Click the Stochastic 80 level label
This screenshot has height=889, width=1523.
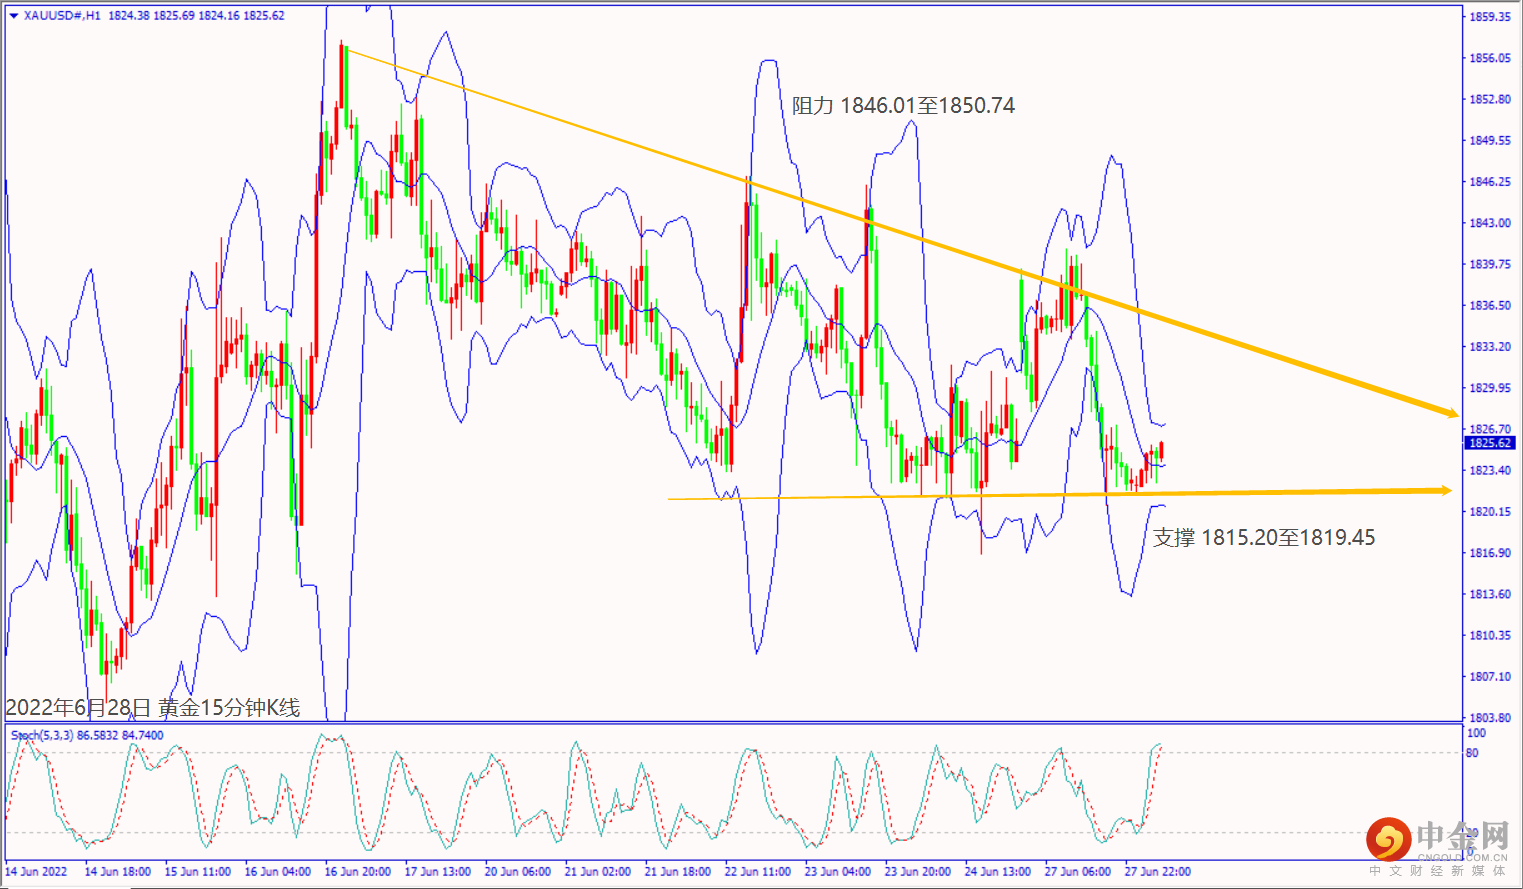(x=1473, y=753)
